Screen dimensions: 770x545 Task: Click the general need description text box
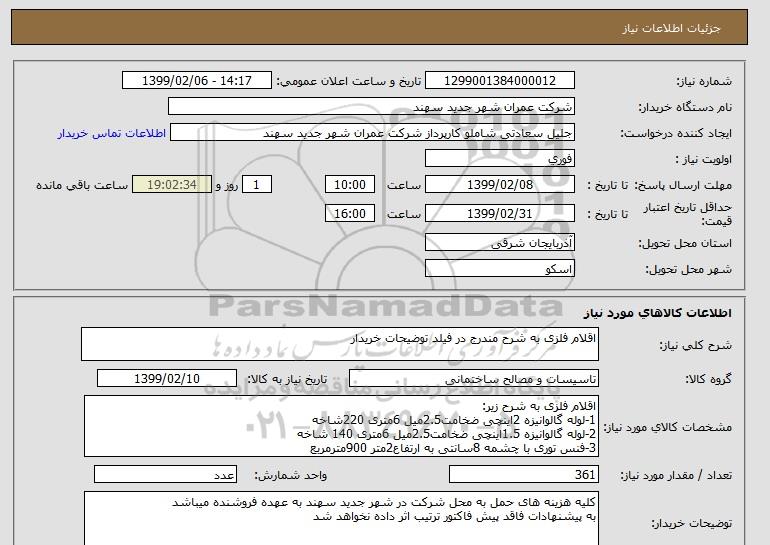340,344
